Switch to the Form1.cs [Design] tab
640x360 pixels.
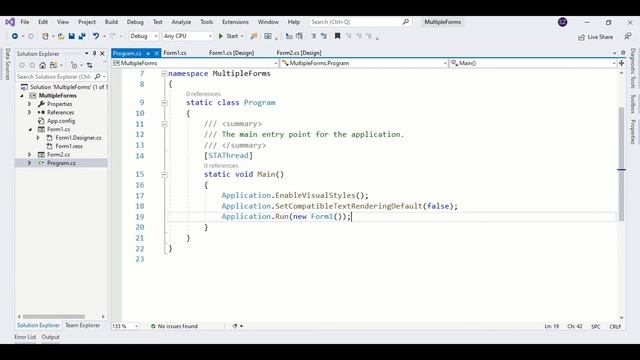tap(231, 53)
